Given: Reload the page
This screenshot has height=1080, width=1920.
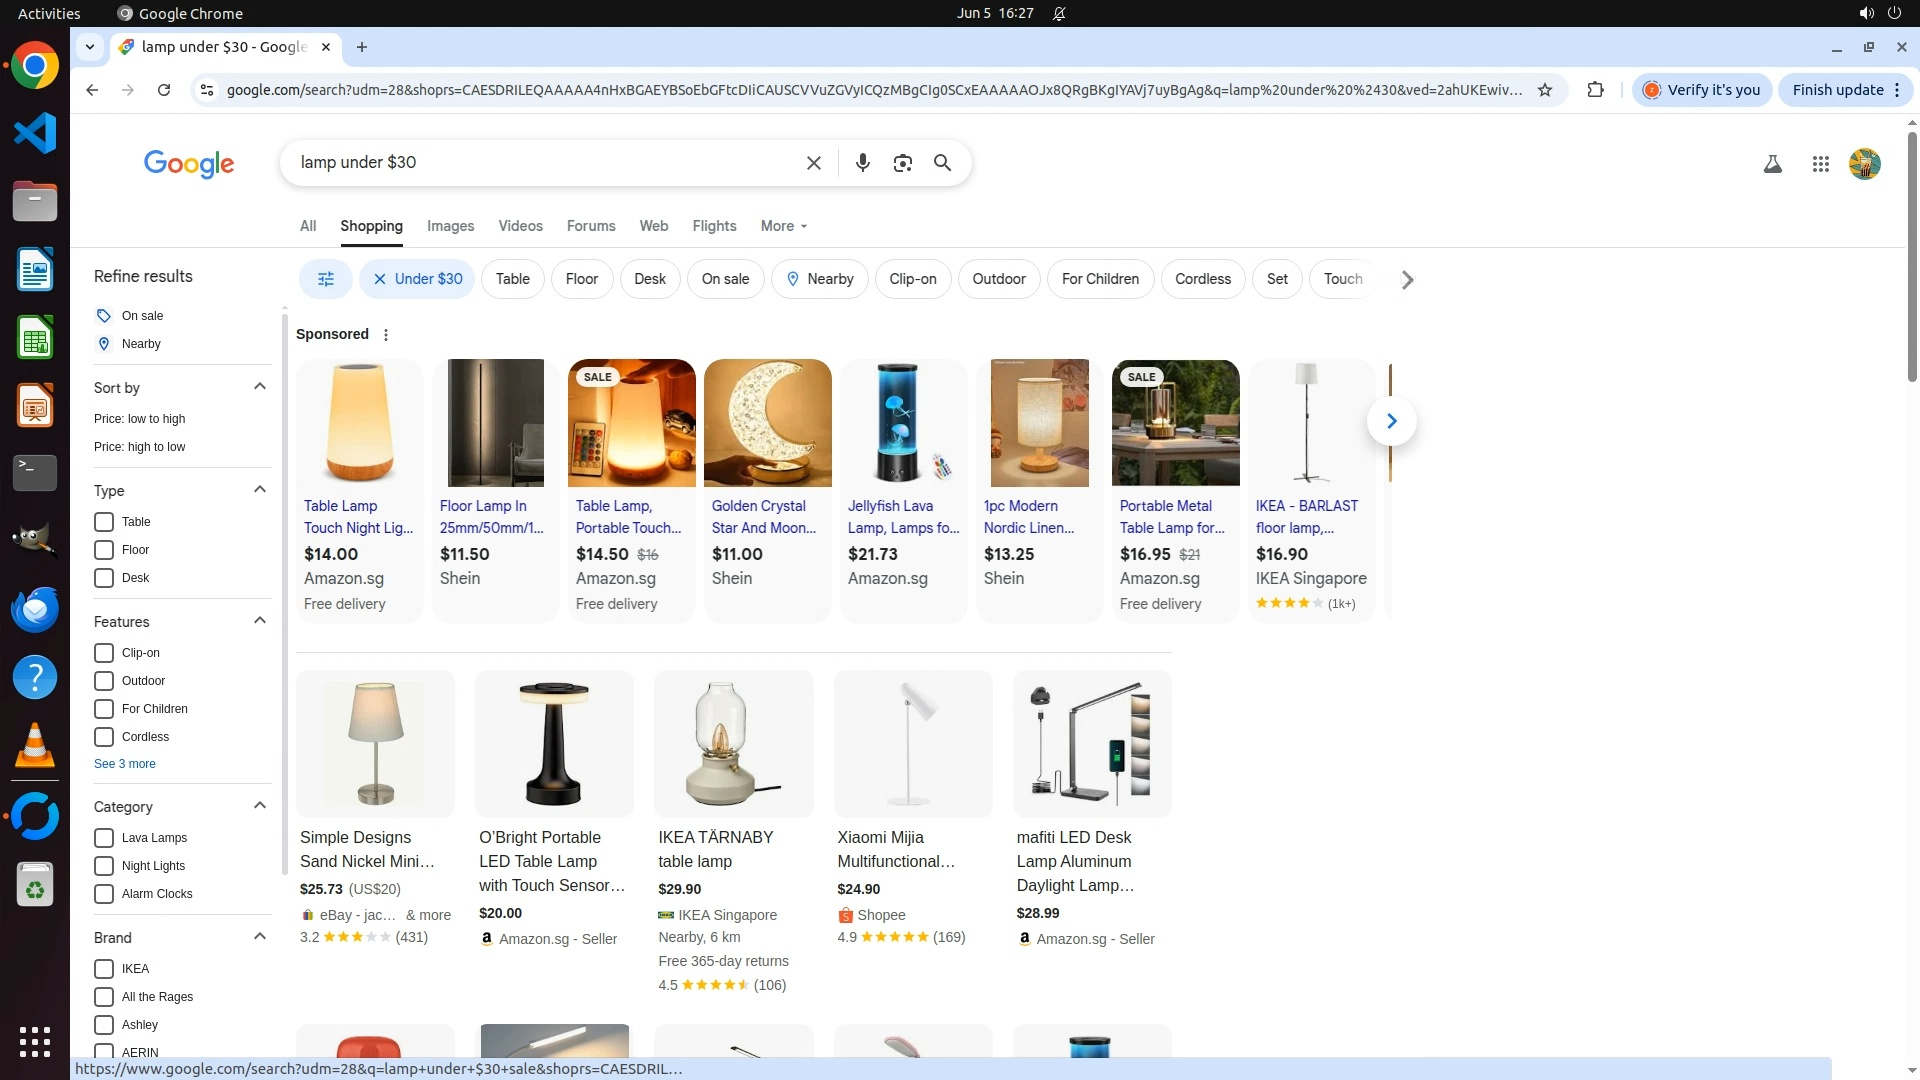Looking at the screenshot, I should pos(164,90).
